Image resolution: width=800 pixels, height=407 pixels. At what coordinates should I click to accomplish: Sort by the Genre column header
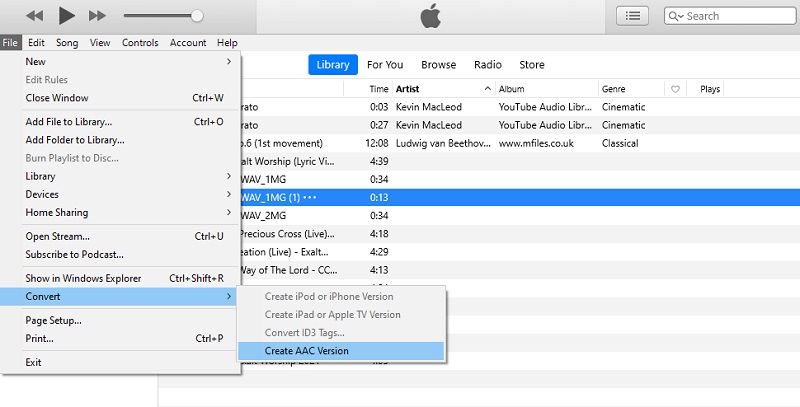tap(613, 89)
